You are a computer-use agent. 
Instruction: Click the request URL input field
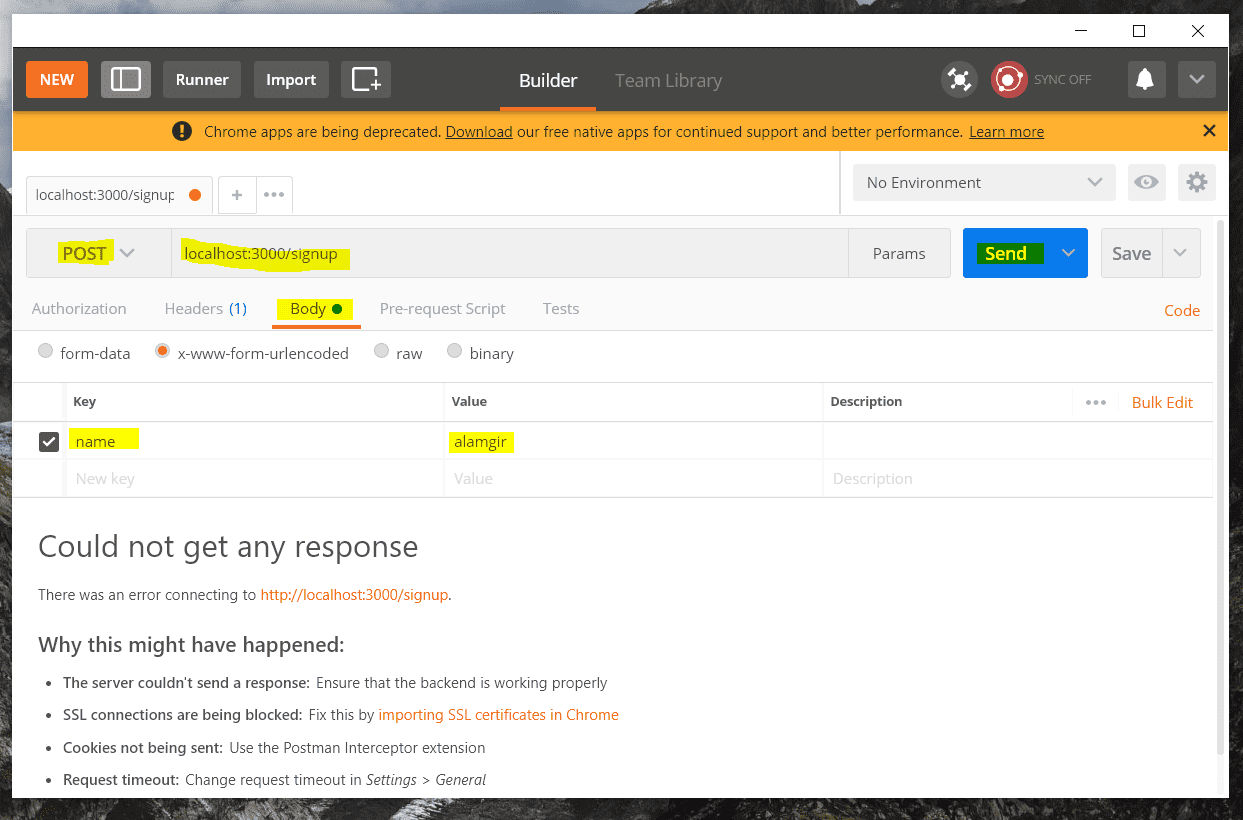510,253
